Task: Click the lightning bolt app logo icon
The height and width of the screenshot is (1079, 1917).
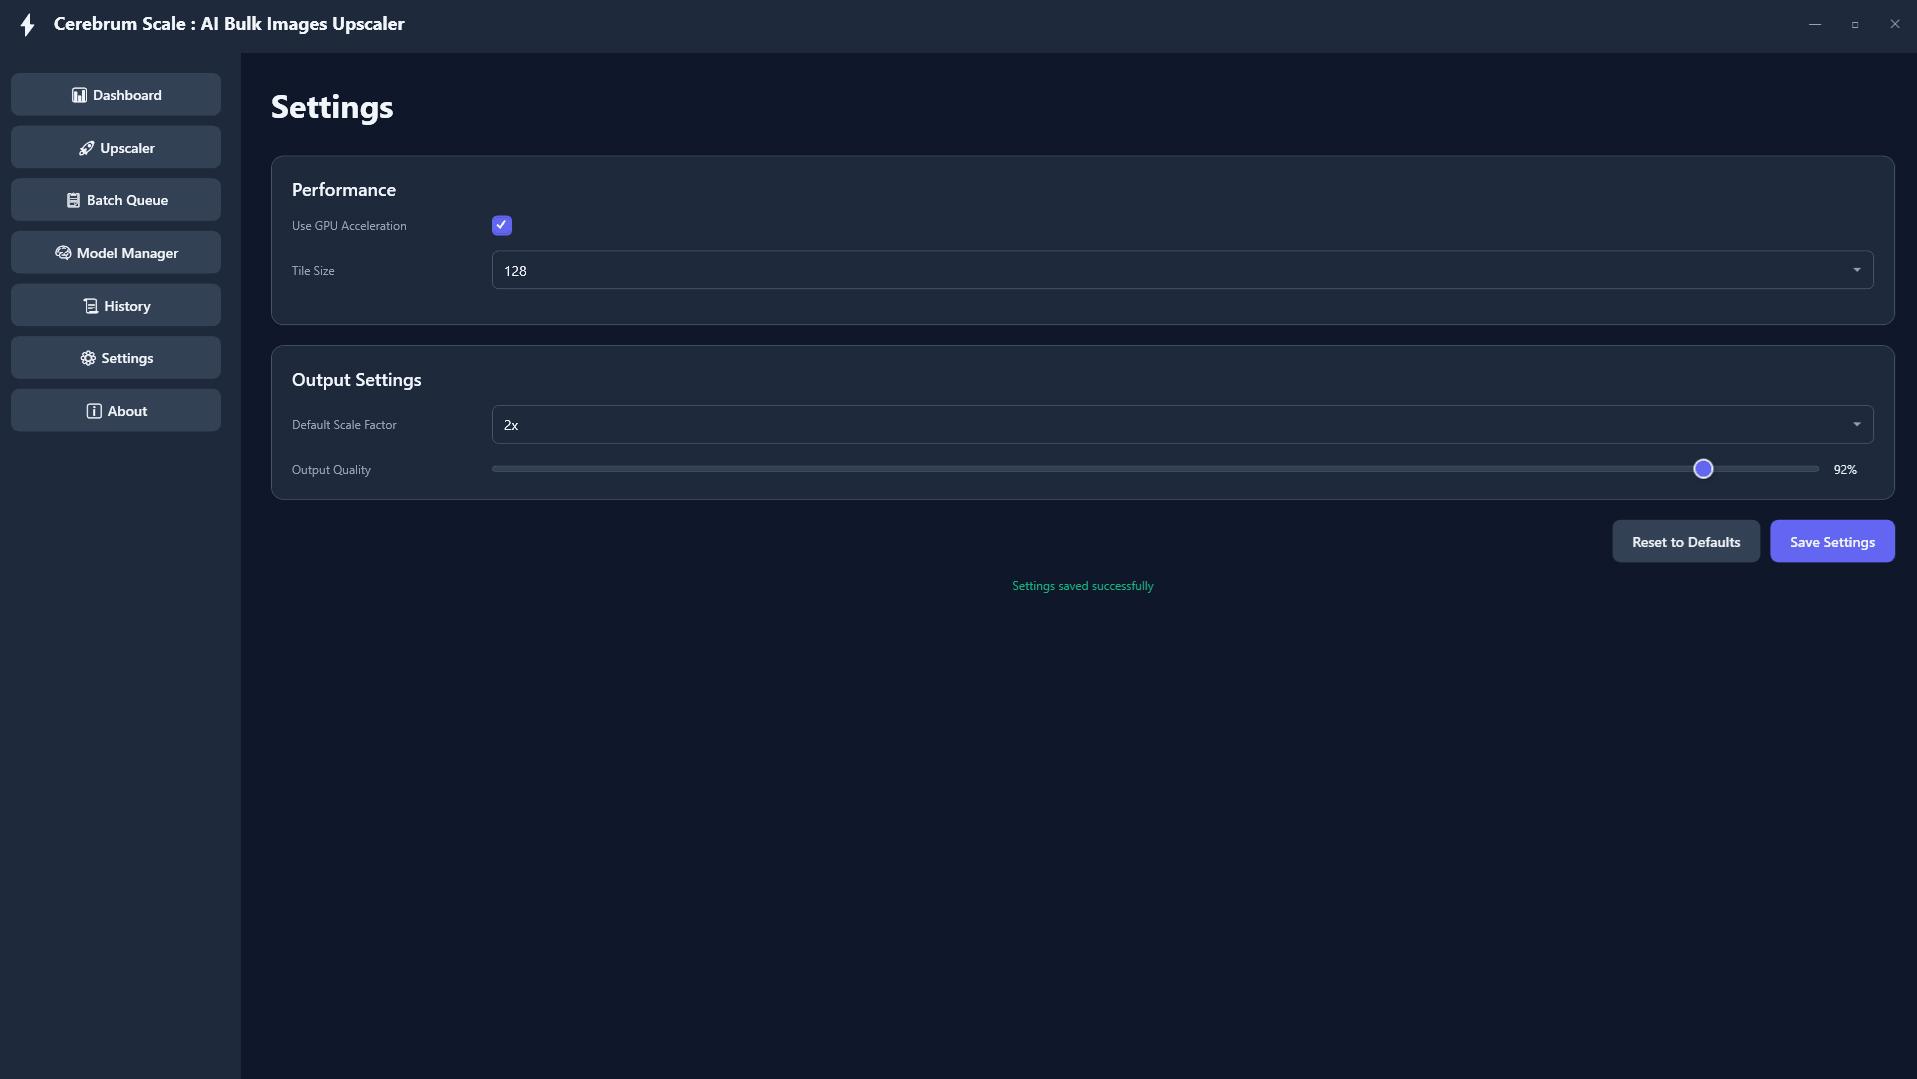Action: pyautogui.click(x=27, y=25)
